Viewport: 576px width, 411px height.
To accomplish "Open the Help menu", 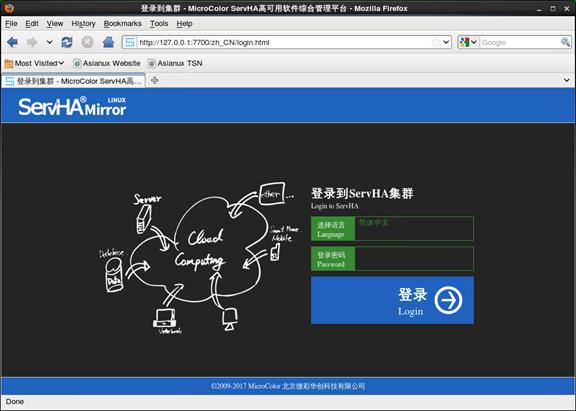I will coord(184,24).
